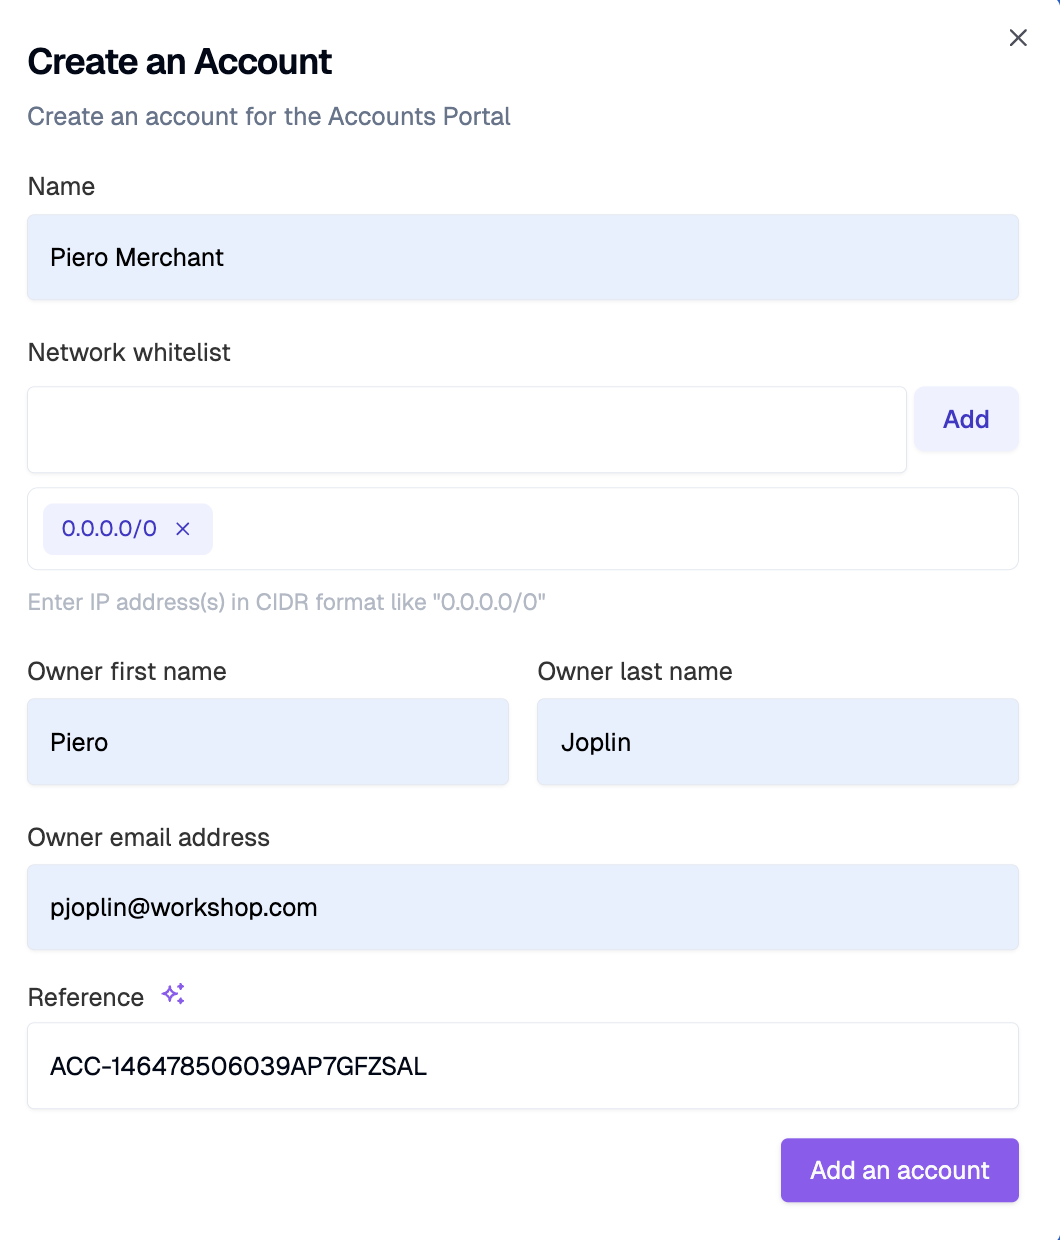This screenshot has width=1060, height=1240.
Task: Focus the pjoplin@workshop.com email field
Action: [523, 907]
